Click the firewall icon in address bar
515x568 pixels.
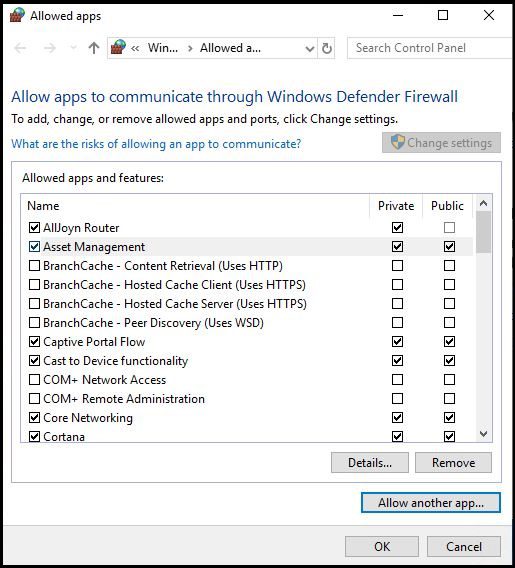pyautogui.click(x=118, y=47)
